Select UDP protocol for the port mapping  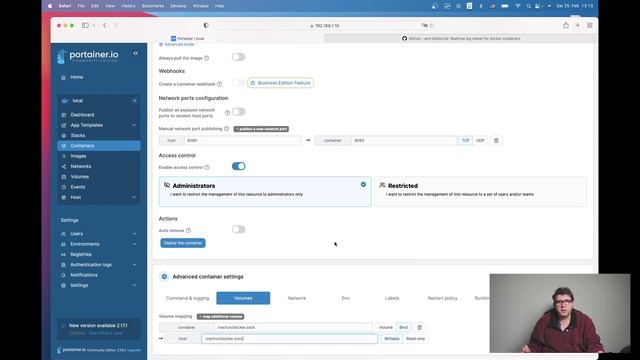[x=480, y=140]
